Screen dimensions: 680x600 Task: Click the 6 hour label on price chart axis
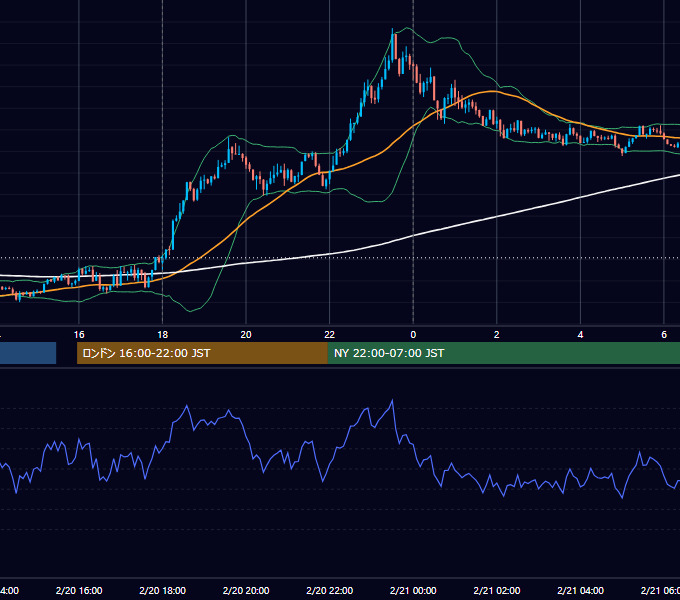[664, 335]
